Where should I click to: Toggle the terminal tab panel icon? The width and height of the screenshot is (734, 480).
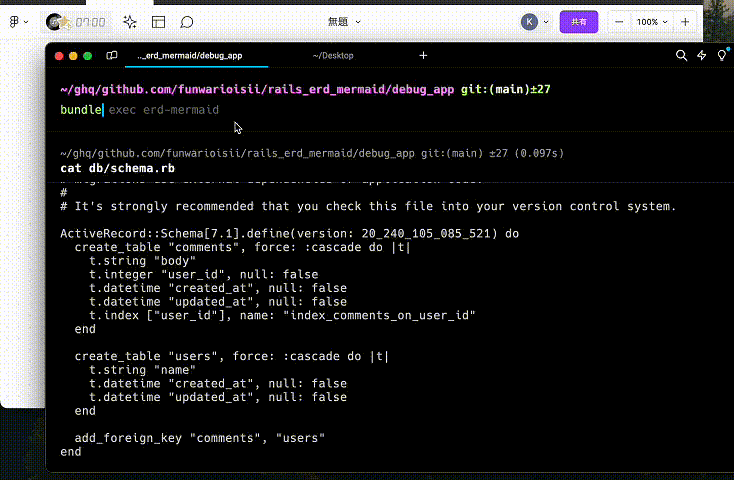(111, 55)
